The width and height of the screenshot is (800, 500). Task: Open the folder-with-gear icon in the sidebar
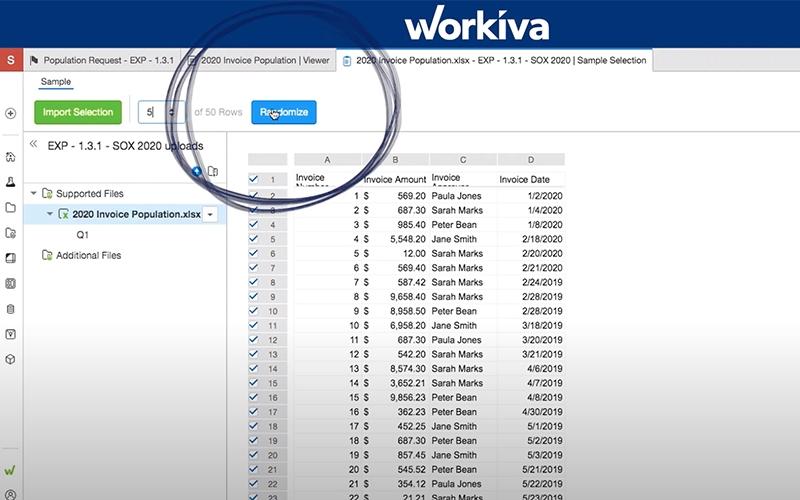coord(10,233)
